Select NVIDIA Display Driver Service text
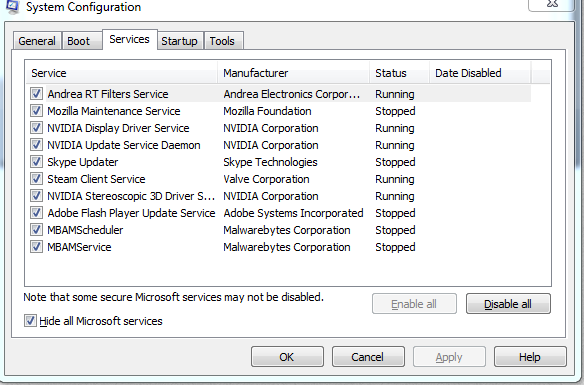This screenshot has width=584, height=385. click(x=118, y=128)
